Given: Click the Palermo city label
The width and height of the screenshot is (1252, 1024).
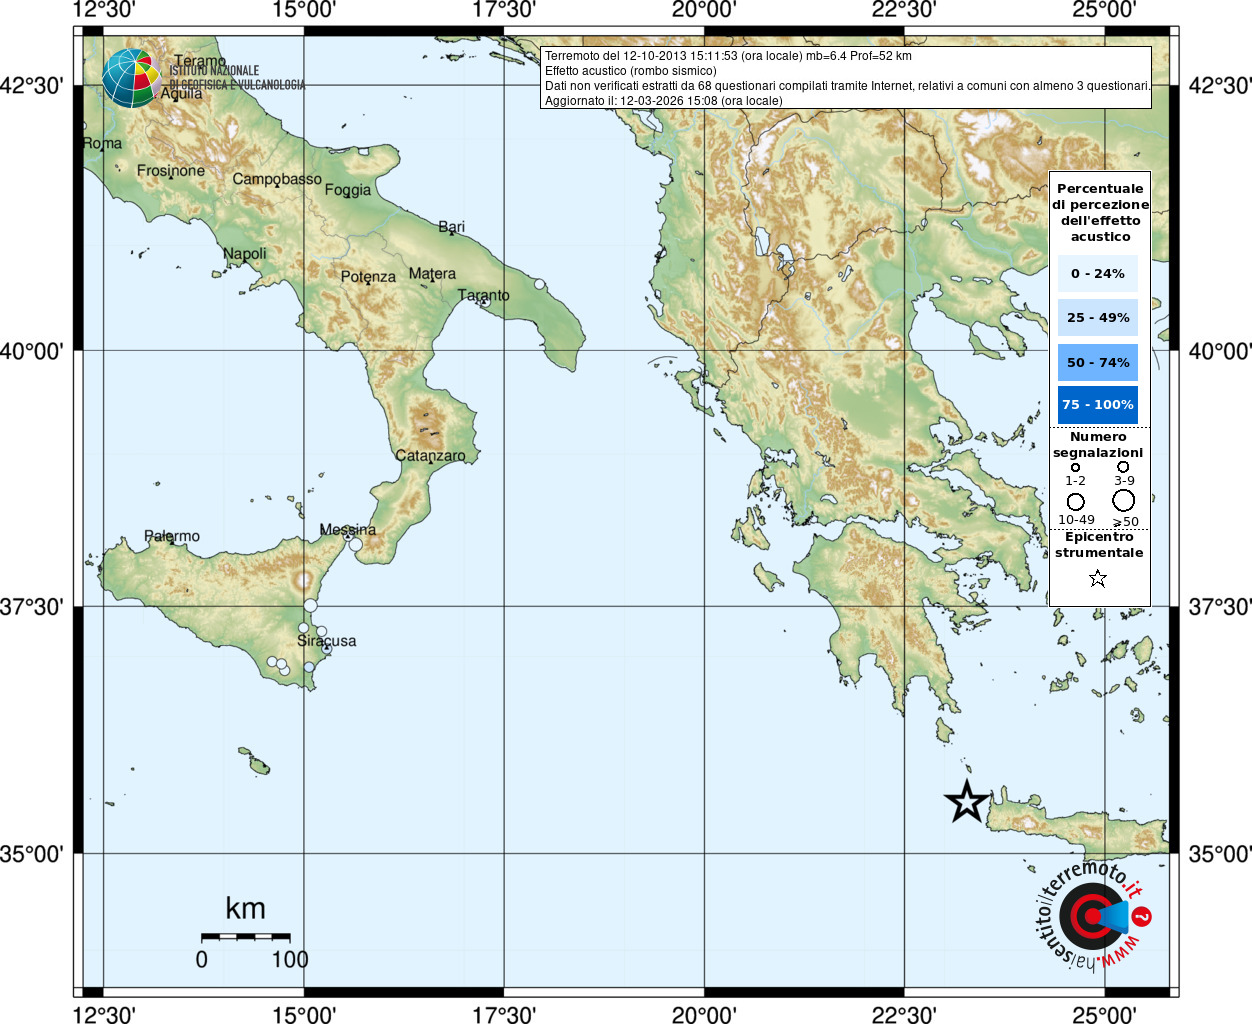Looking at the screenshot, I should (172, 536).
